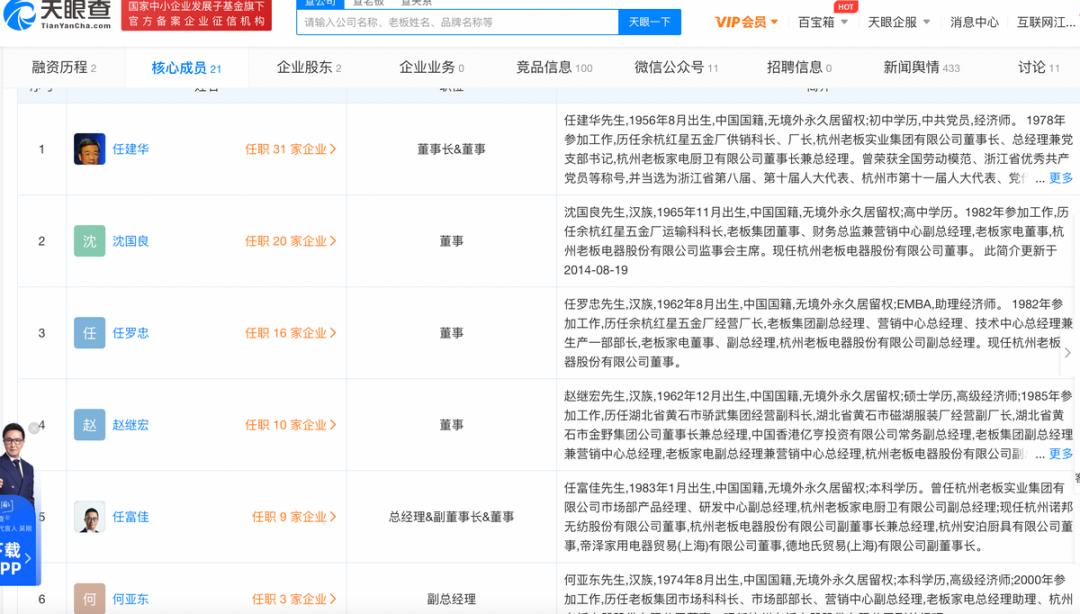The image size is (1080, 614).
Task: Select the brown 何 avatar icon
Action: [90, 599]
